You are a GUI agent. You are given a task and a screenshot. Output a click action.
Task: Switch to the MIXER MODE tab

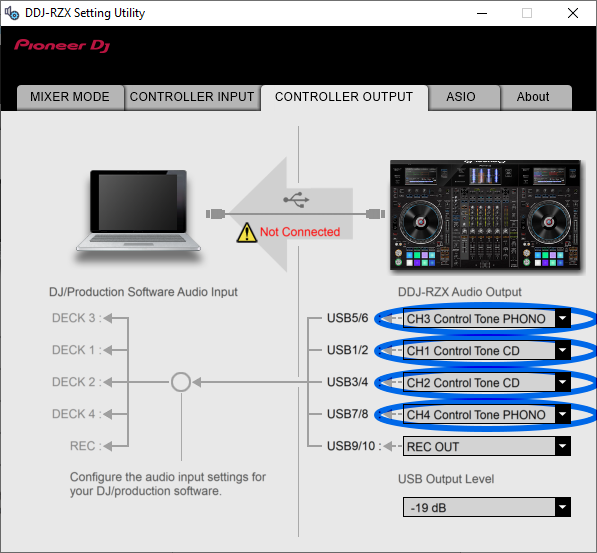pyautogui.click(x=70, y=97)
